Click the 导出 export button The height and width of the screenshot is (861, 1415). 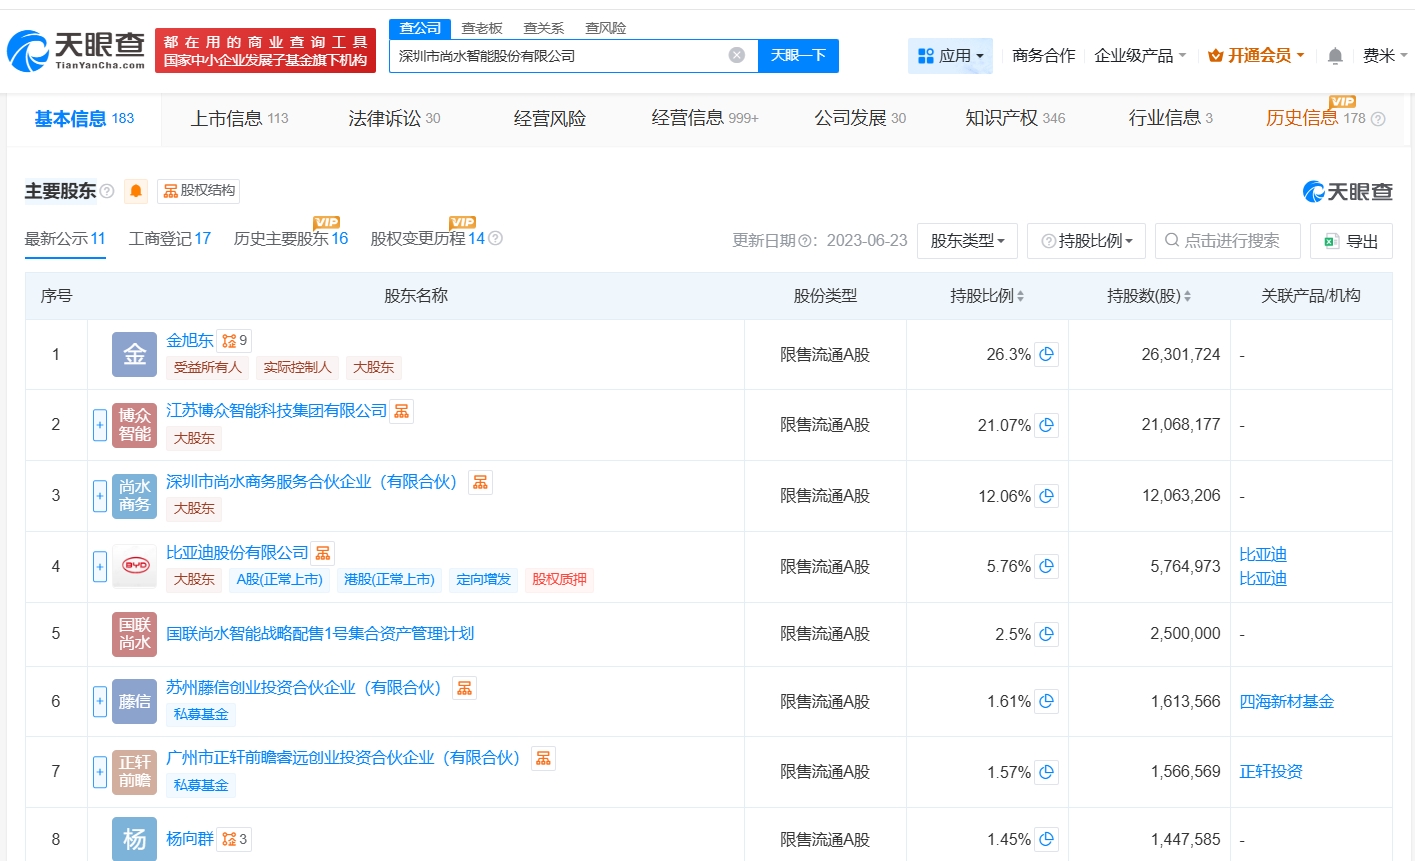(1351, 241)
